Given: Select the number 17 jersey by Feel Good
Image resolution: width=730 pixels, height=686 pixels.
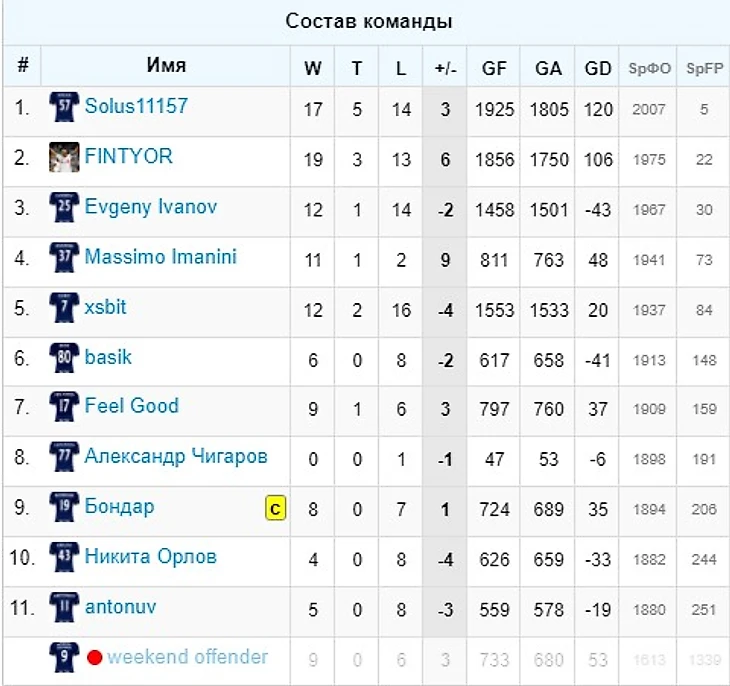Looking at the screenshot, I should pyautogui.click(x=64, y=407).
